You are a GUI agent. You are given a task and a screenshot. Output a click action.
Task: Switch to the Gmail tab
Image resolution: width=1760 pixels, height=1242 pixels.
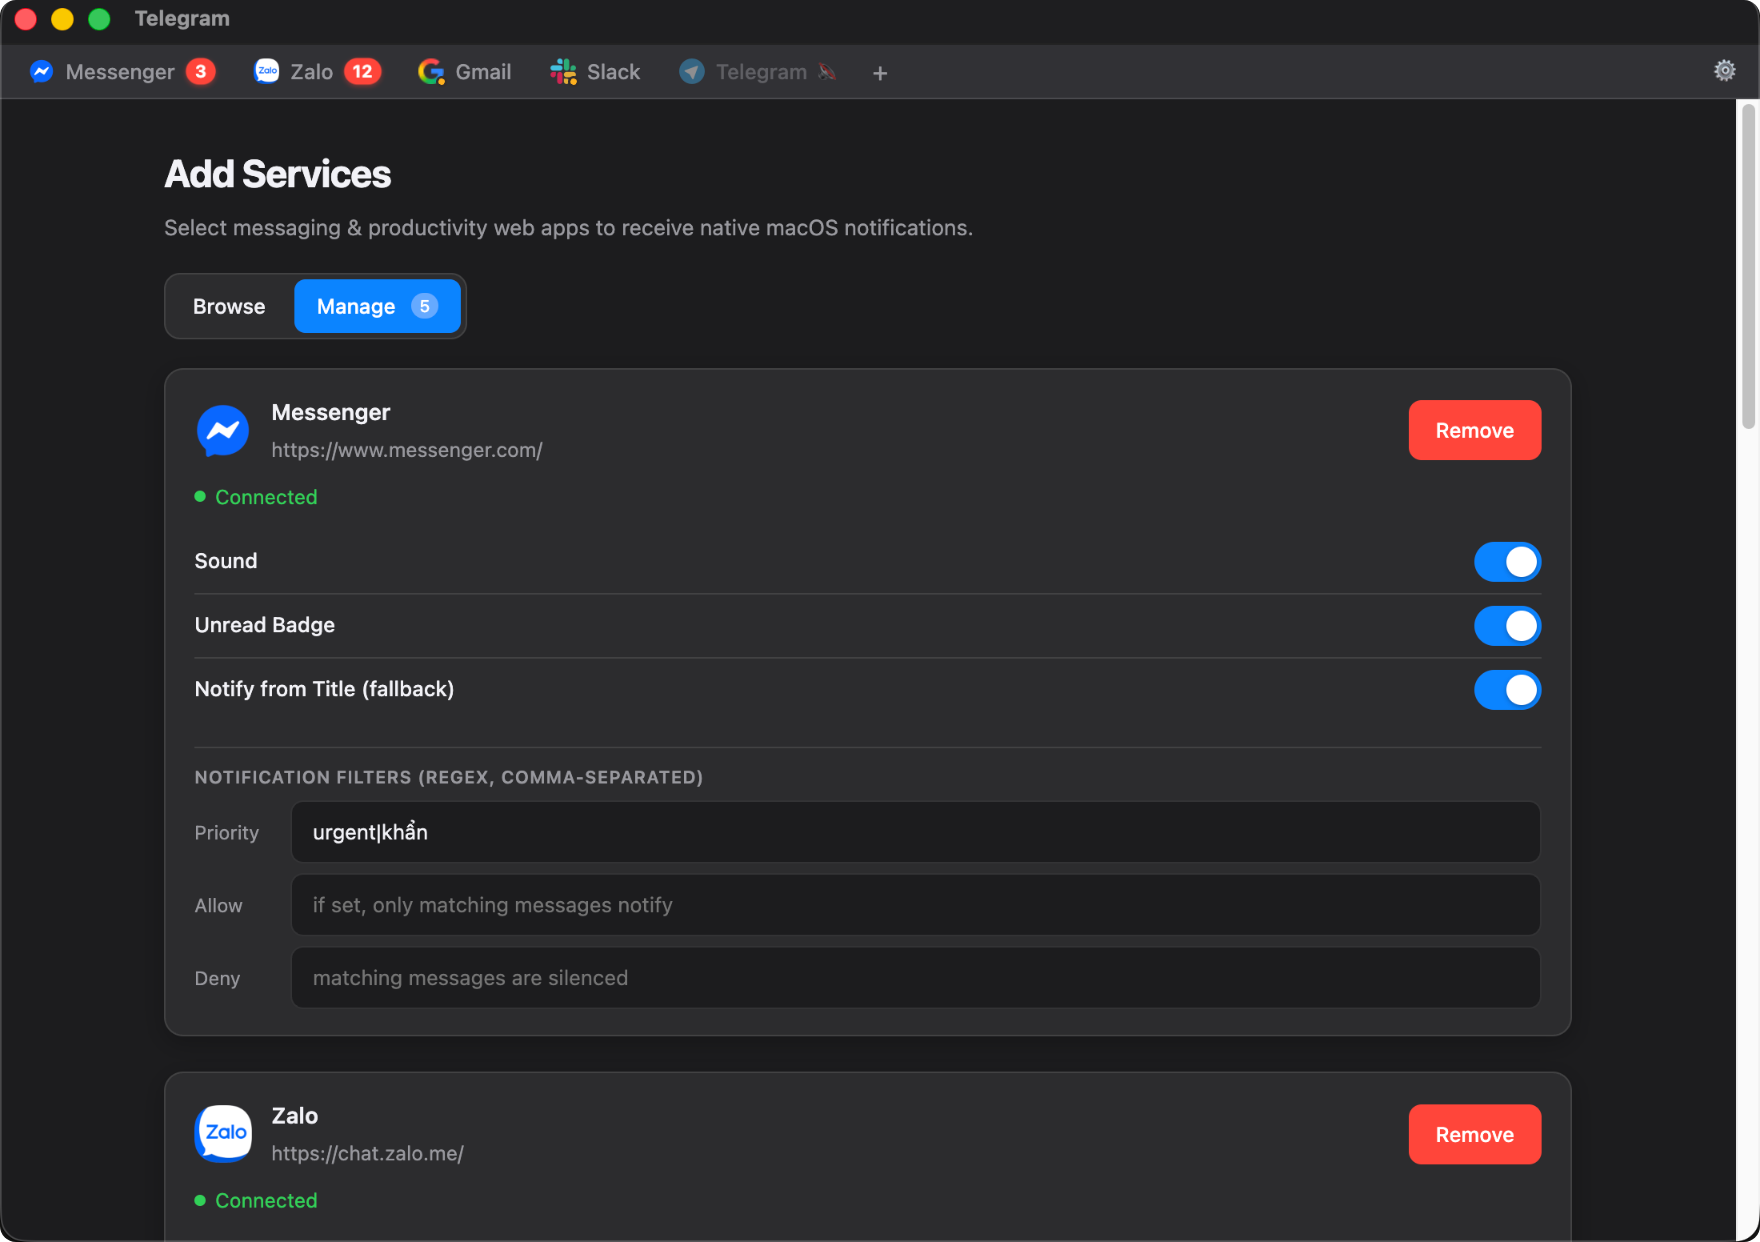[x=465, y=72]
